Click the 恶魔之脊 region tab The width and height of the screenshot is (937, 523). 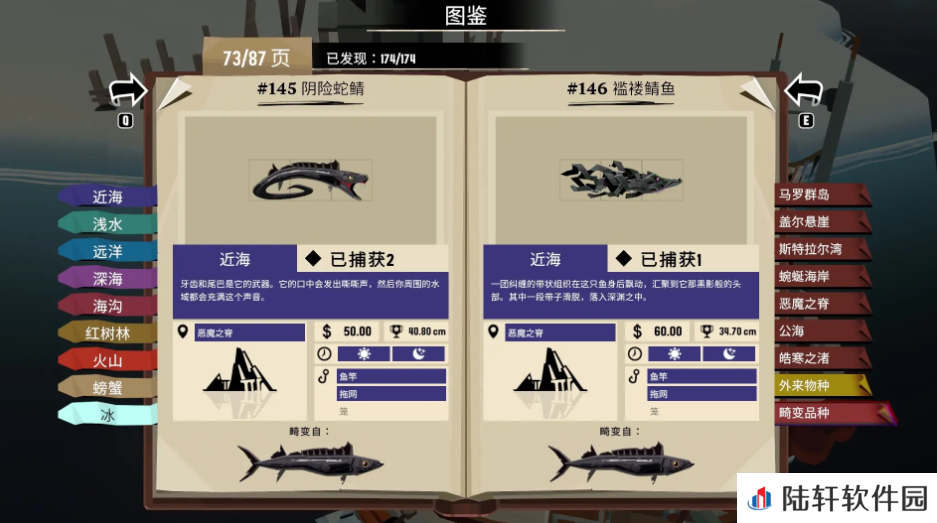(822, 304)
